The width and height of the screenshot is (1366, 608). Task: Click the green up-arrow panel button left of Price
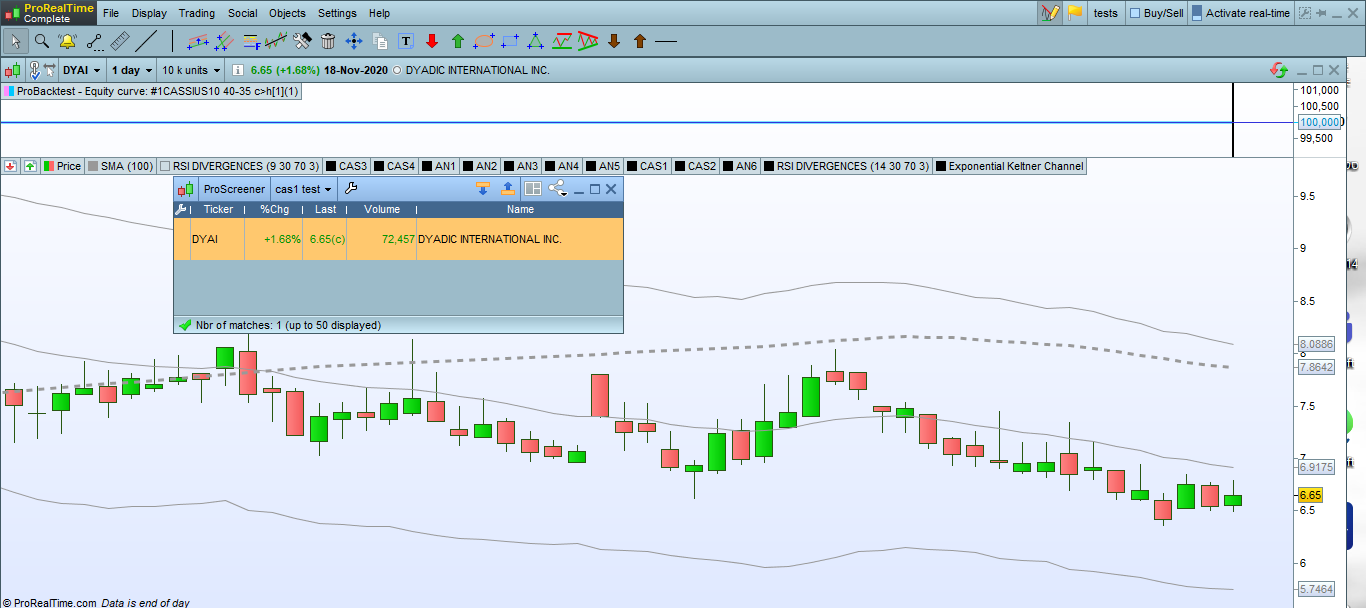point(30,166)
